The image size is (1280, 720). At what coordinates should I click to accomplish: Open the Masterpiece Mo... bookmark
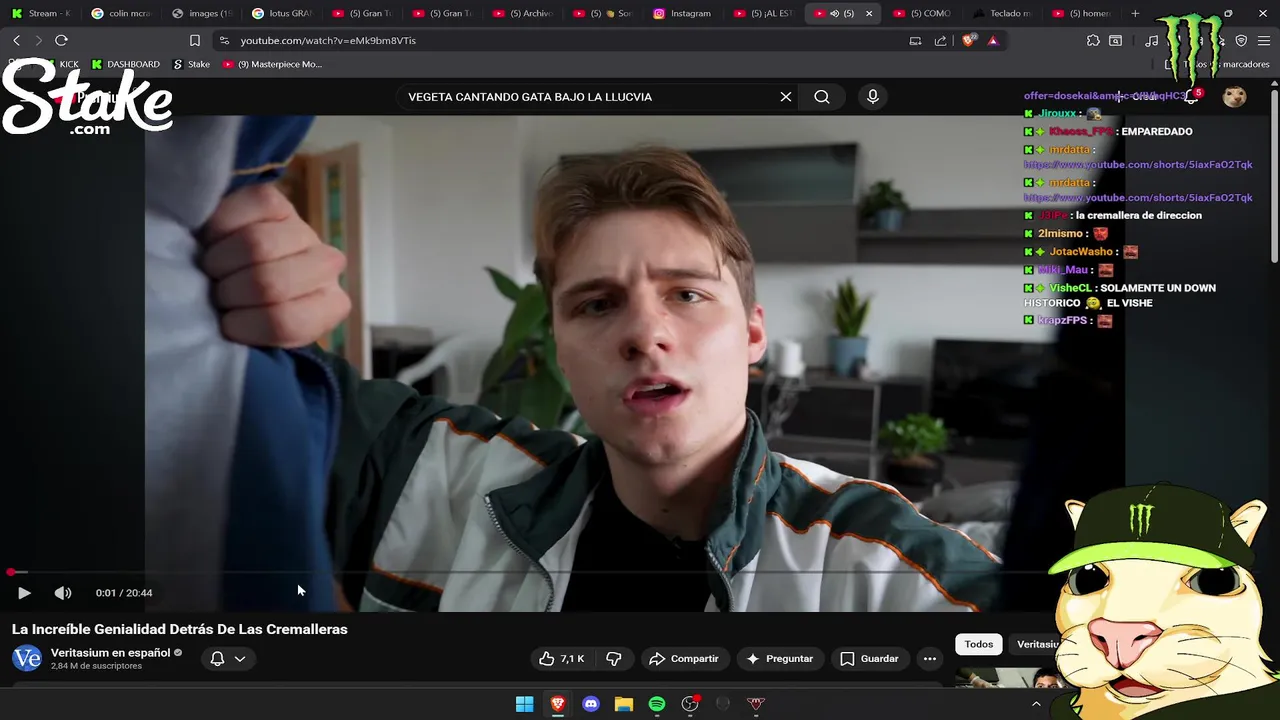point(272,64)
